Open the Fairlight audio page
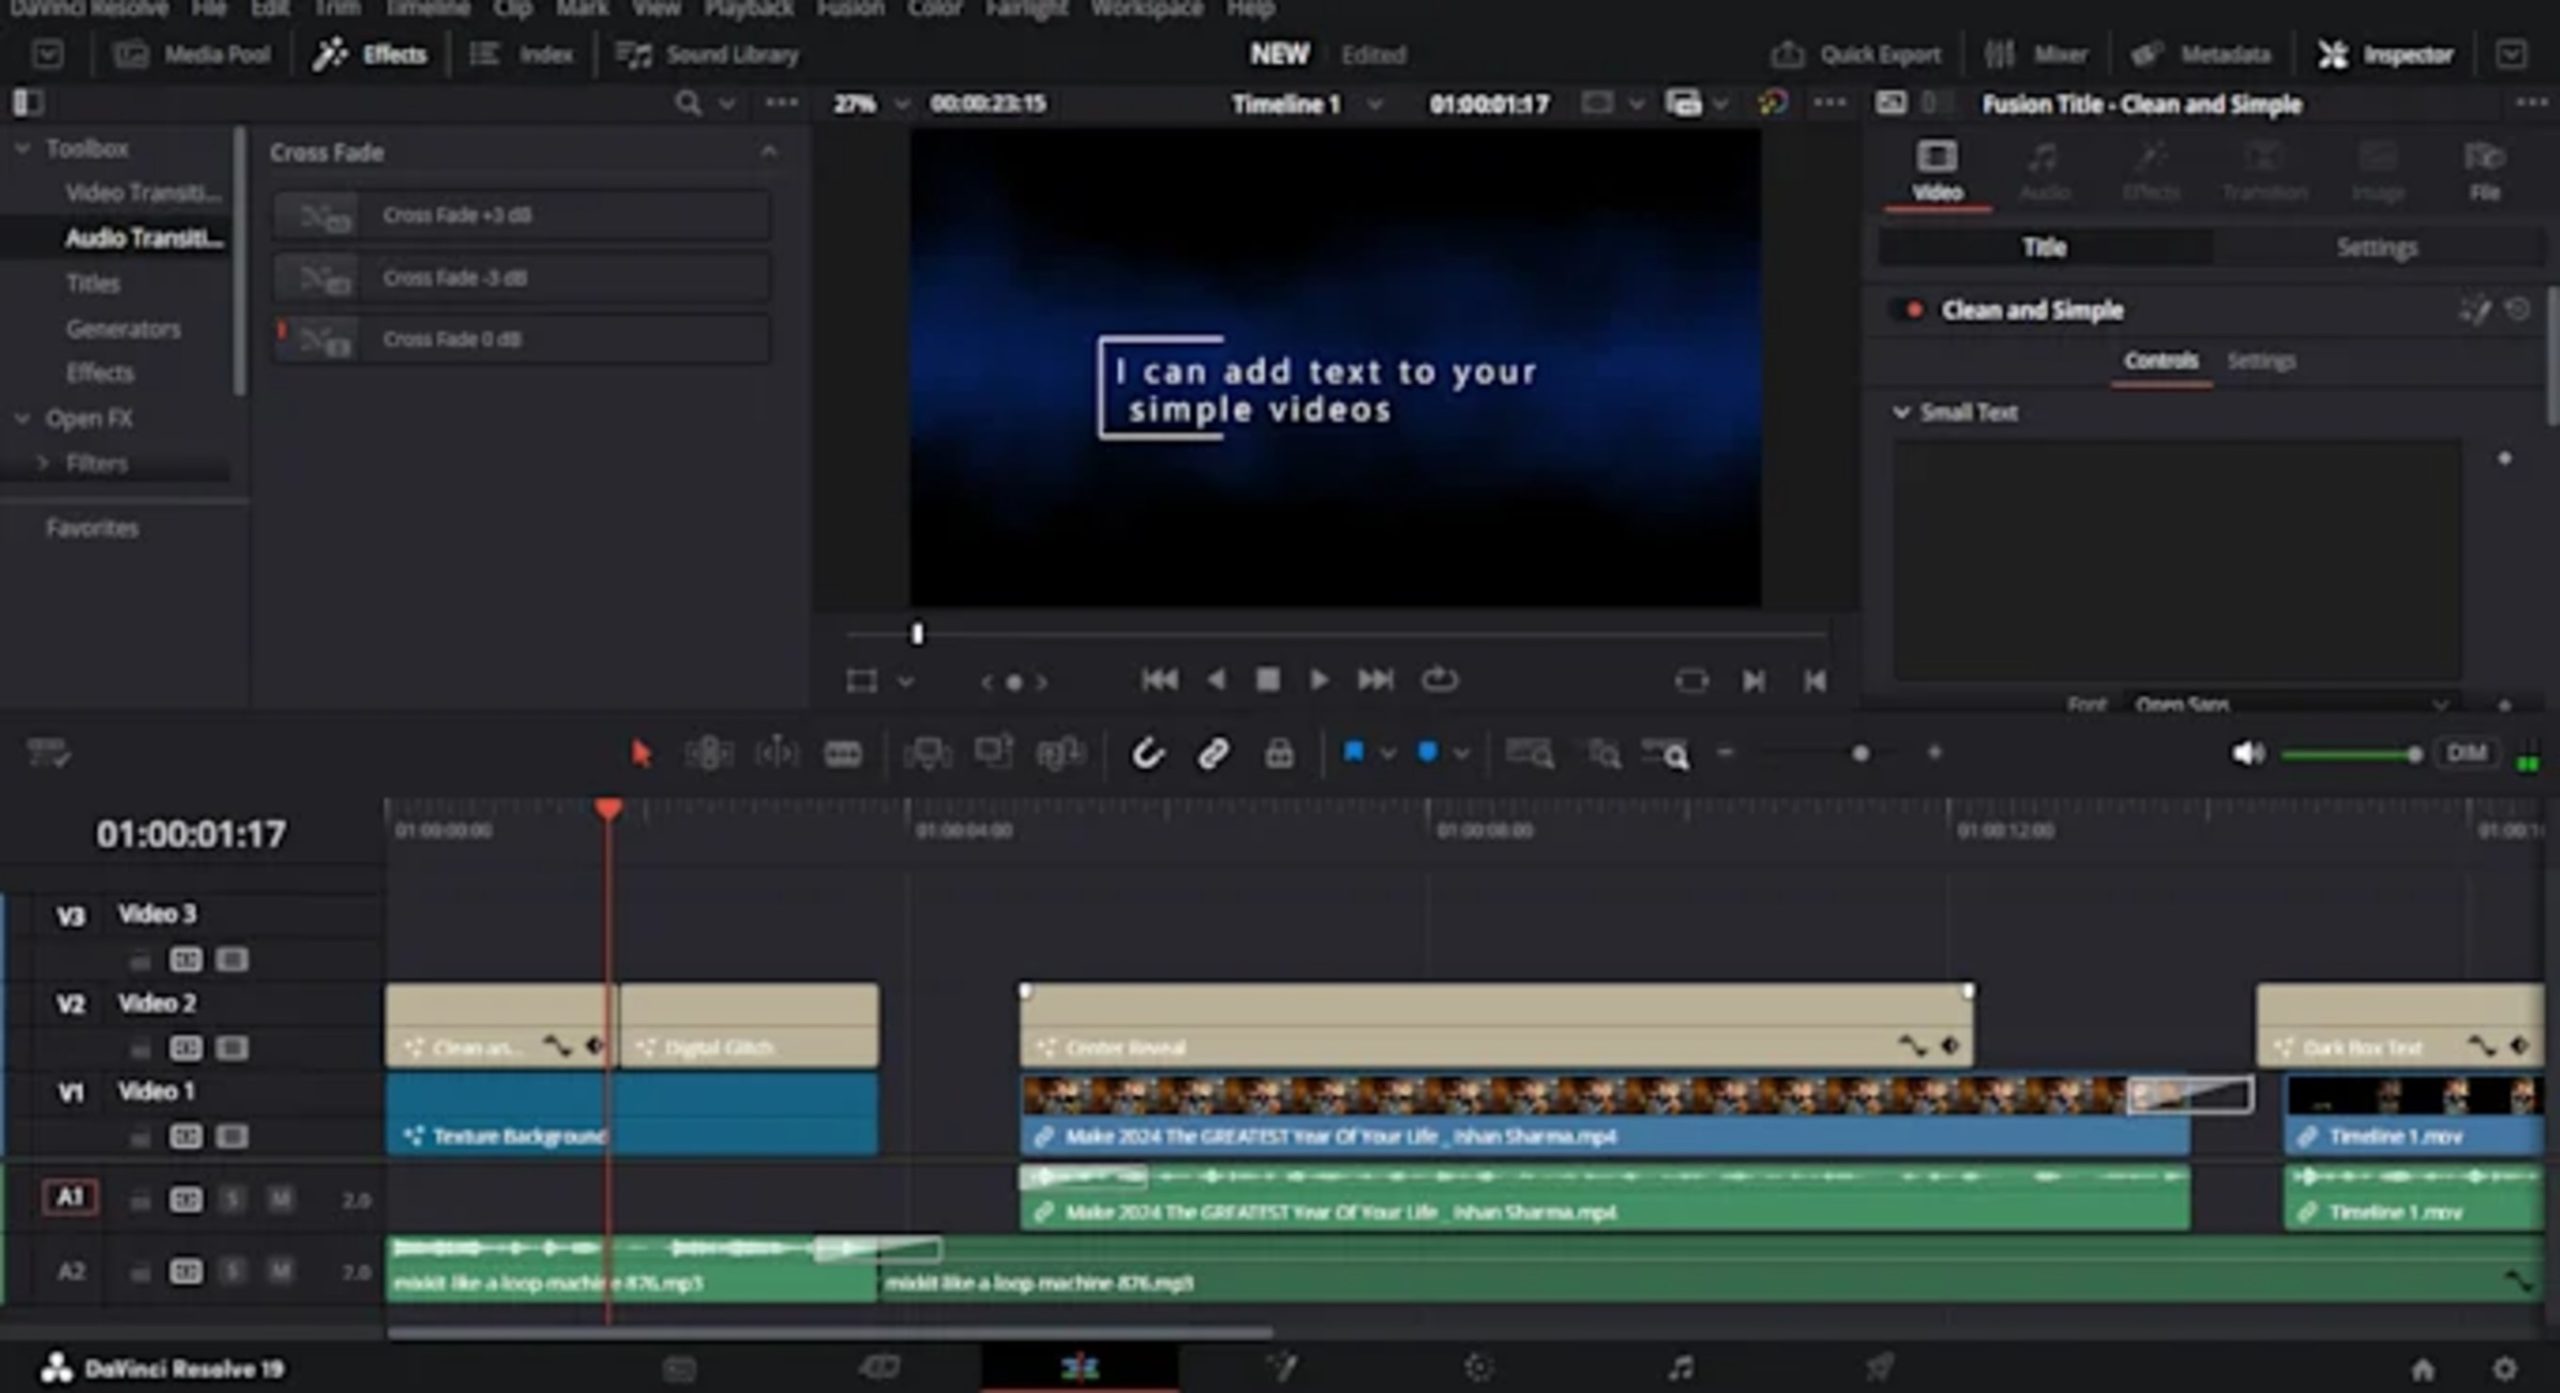 pyautogui.click(x=1678, y=1366)
